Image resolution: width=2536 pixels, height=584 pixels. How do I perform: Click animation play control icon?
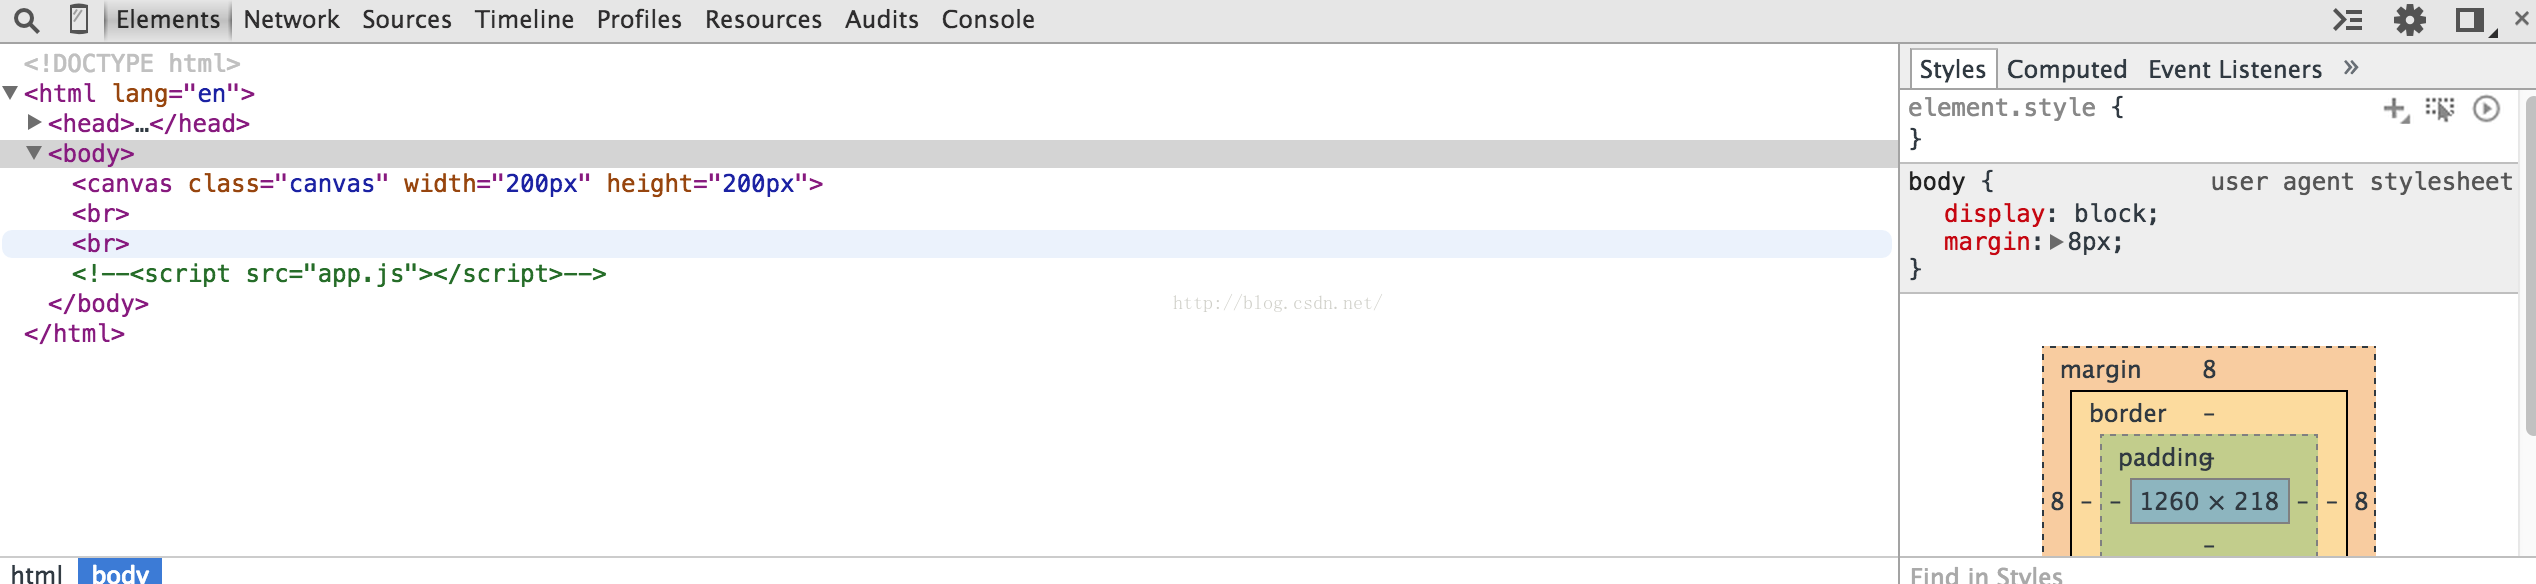tap(2486, 108)
